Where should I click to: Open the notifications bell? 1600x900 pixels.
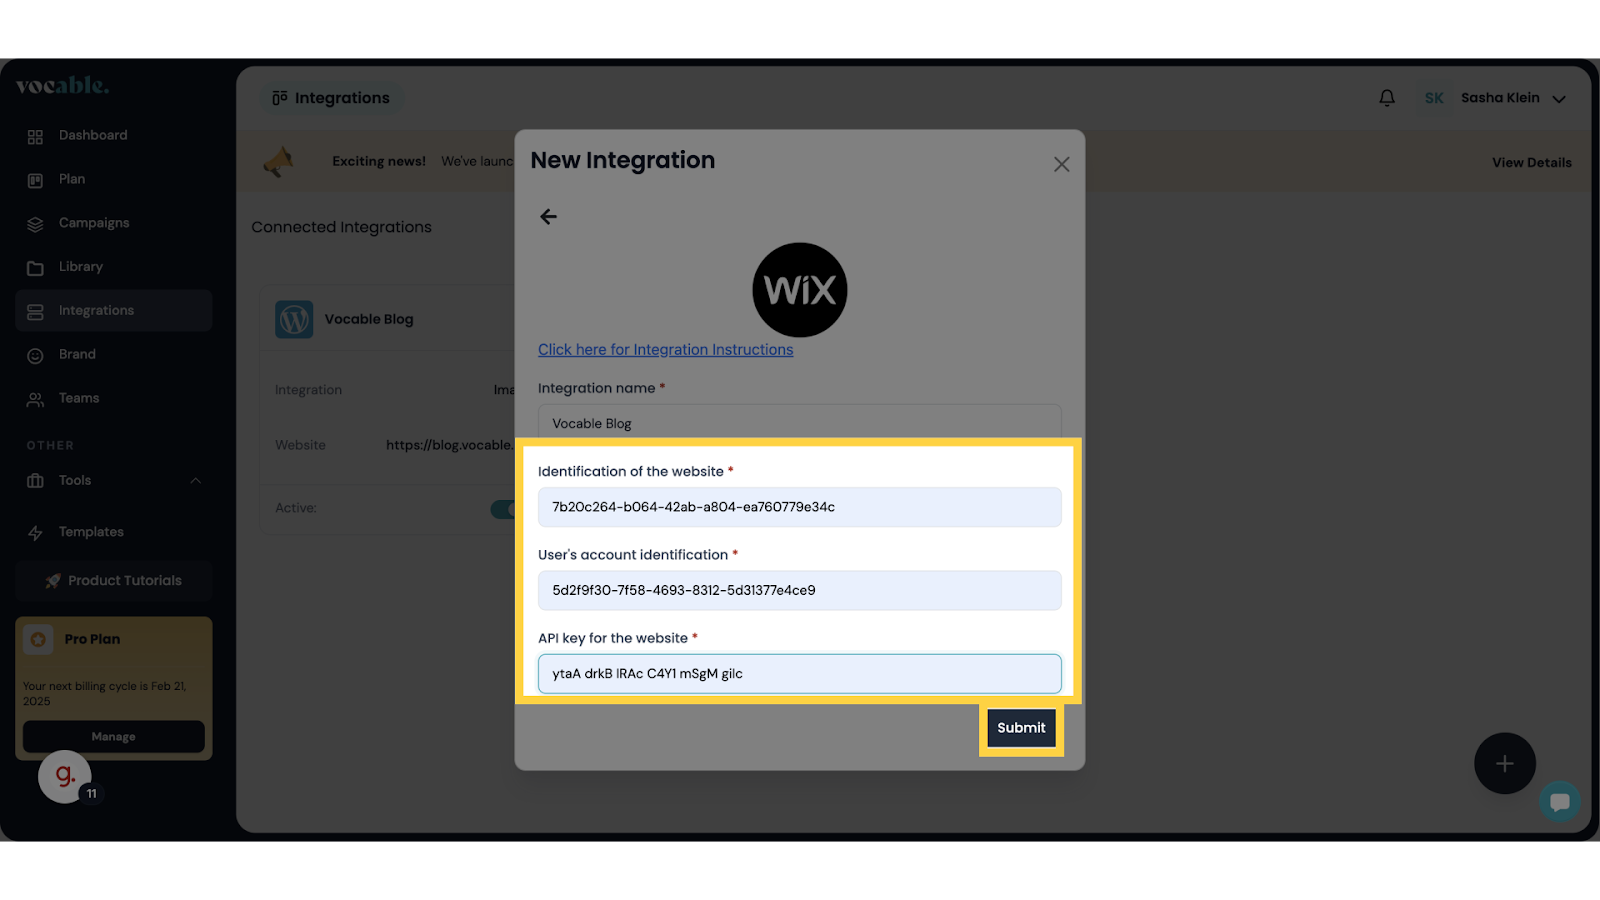click(1387, 98)
